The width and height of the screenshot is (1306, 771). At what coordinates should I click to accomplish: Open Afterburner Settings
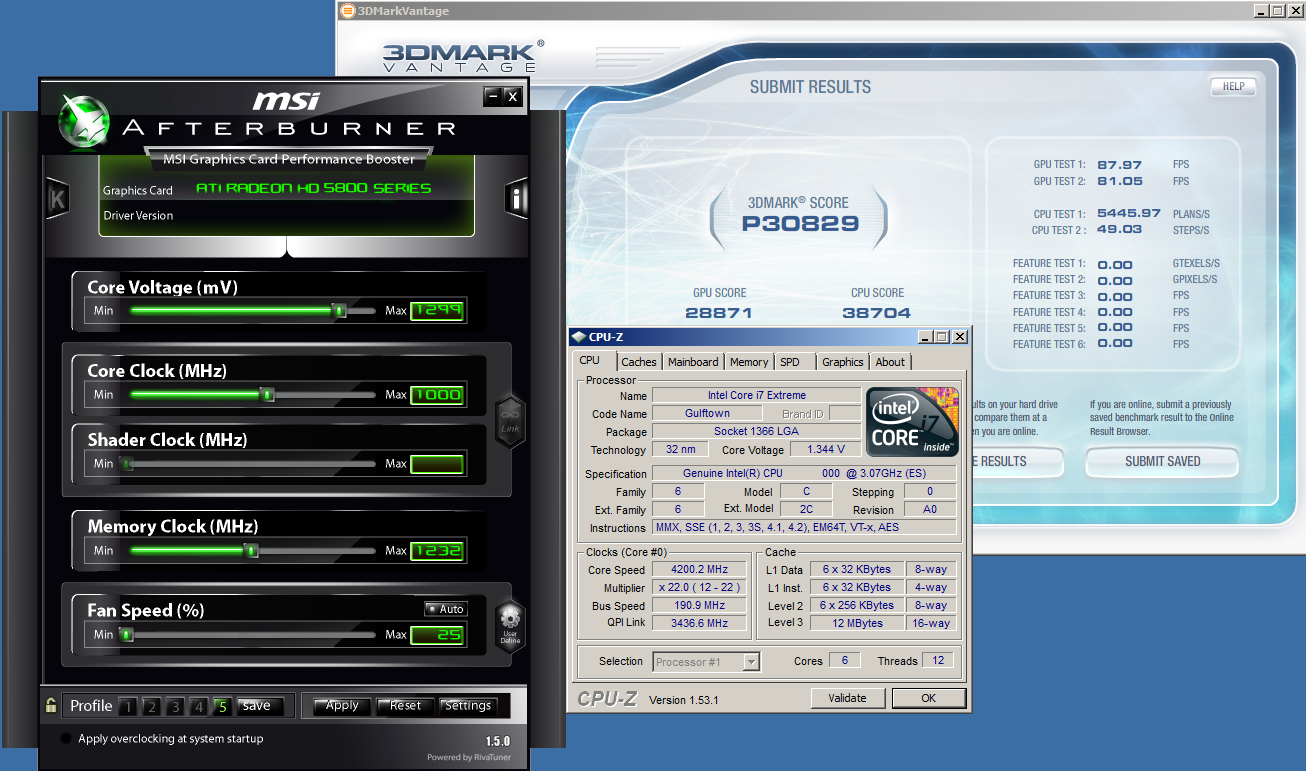(468, 706)
